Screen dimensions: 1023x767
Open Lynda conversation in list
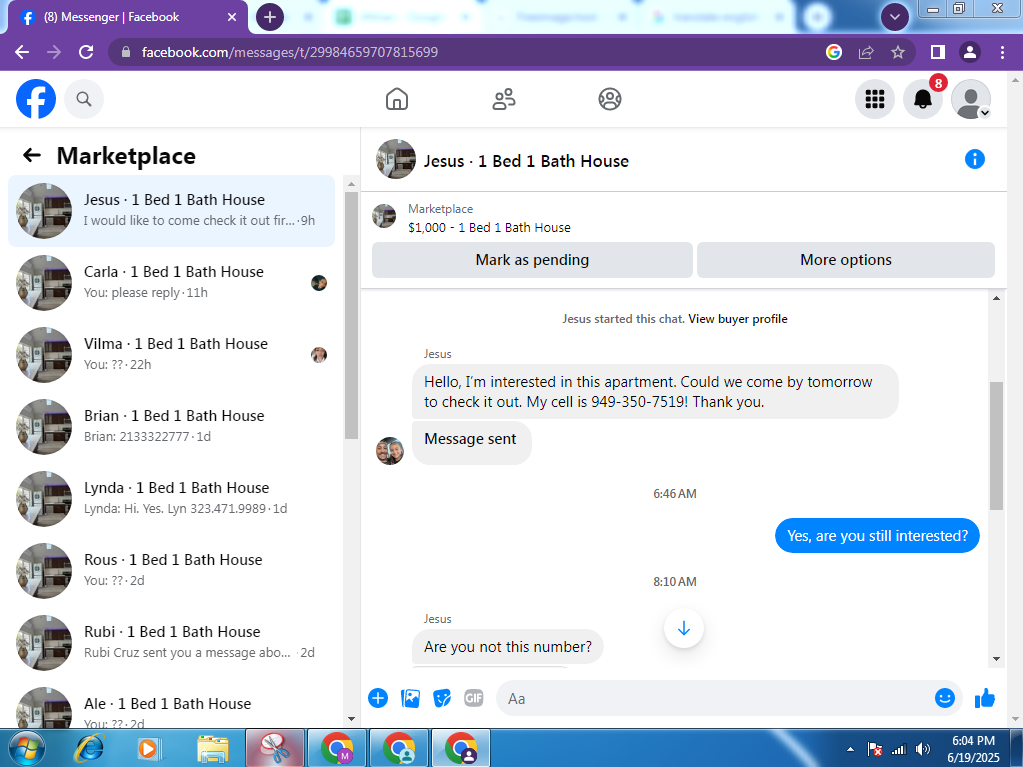pyautogui.click(x=172, y=499)
